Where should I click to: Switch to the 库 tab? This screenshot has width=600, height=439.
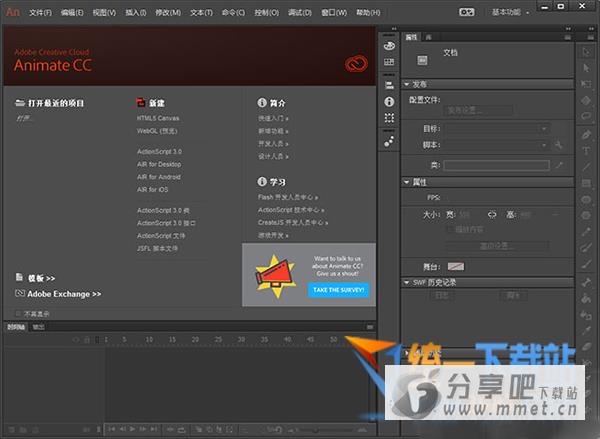[x=429, y=37]
